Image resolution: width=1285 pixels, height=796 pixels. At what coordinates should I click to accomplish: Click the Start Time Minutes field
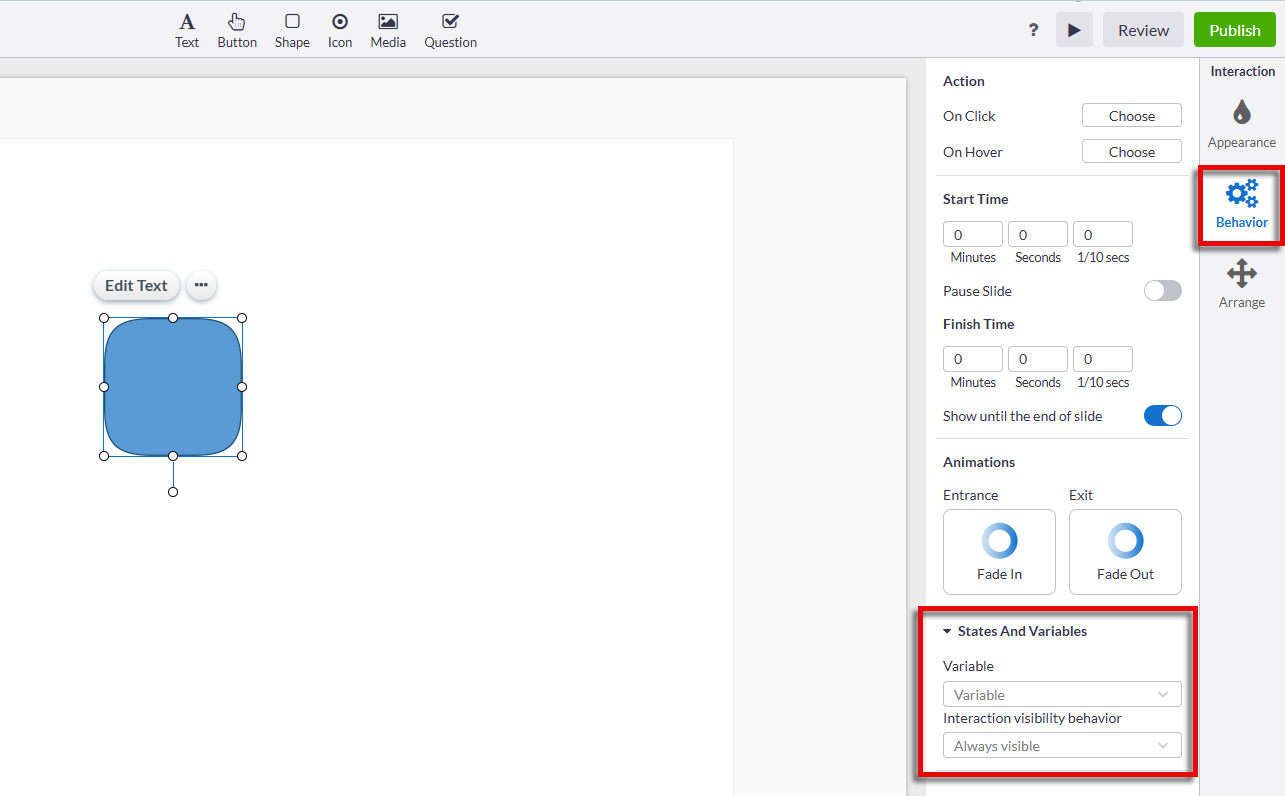(x=972, y=234)
